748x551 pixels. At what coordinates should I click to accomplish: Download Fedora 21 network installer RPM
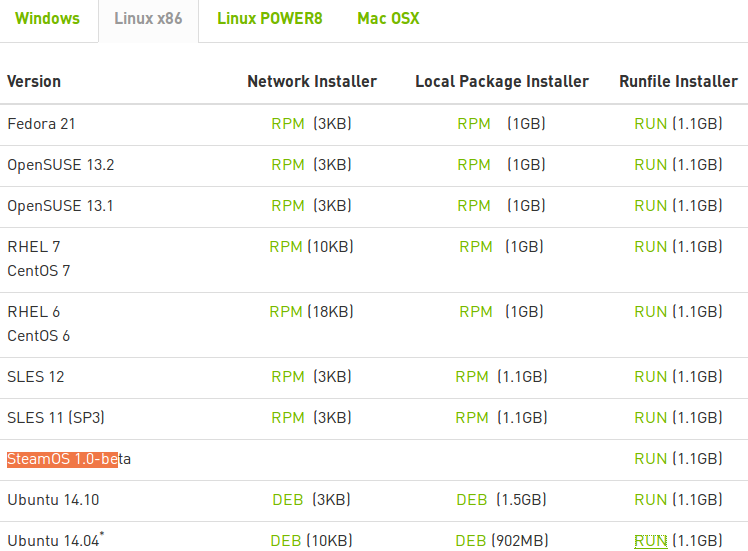[288, 124]
